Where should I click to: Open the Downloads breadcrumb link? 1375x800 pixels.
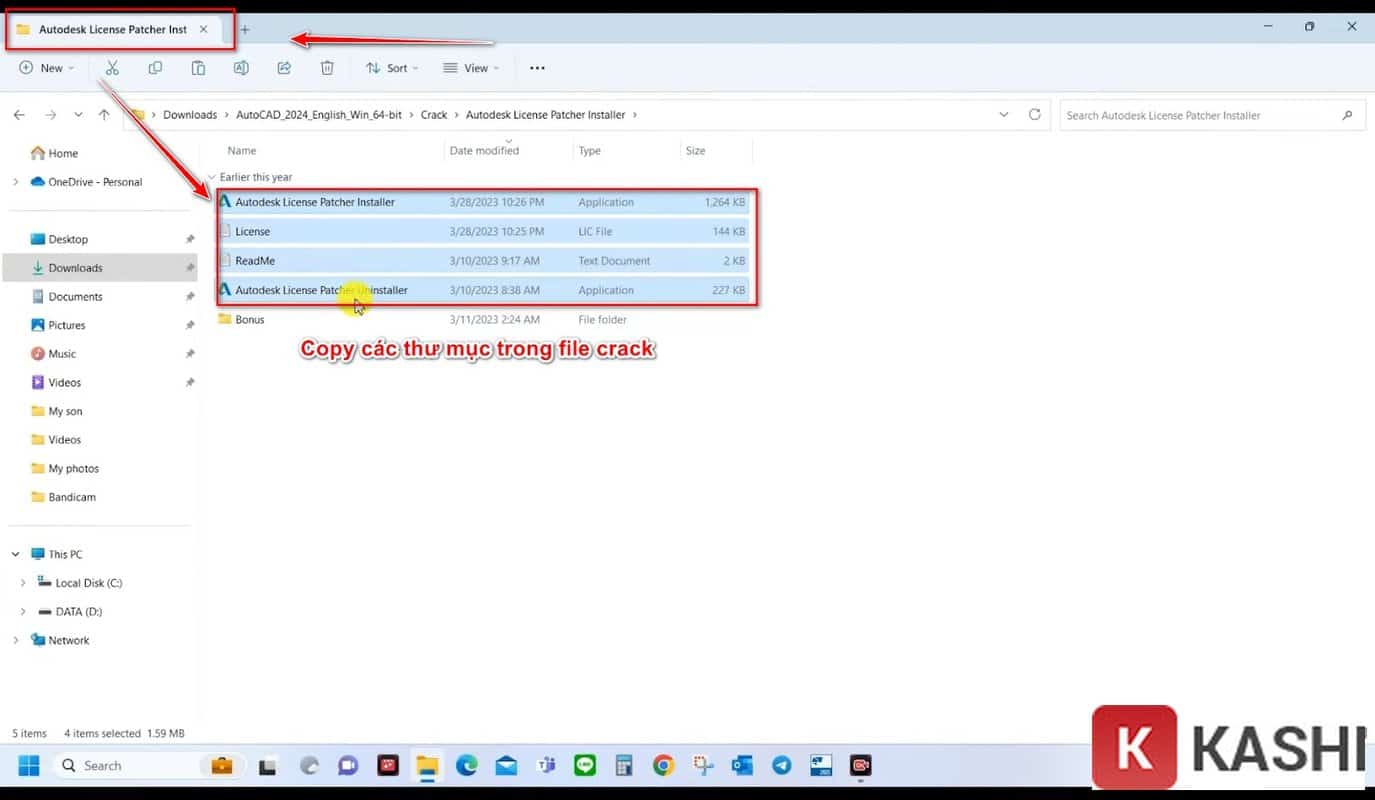[190, 114]
